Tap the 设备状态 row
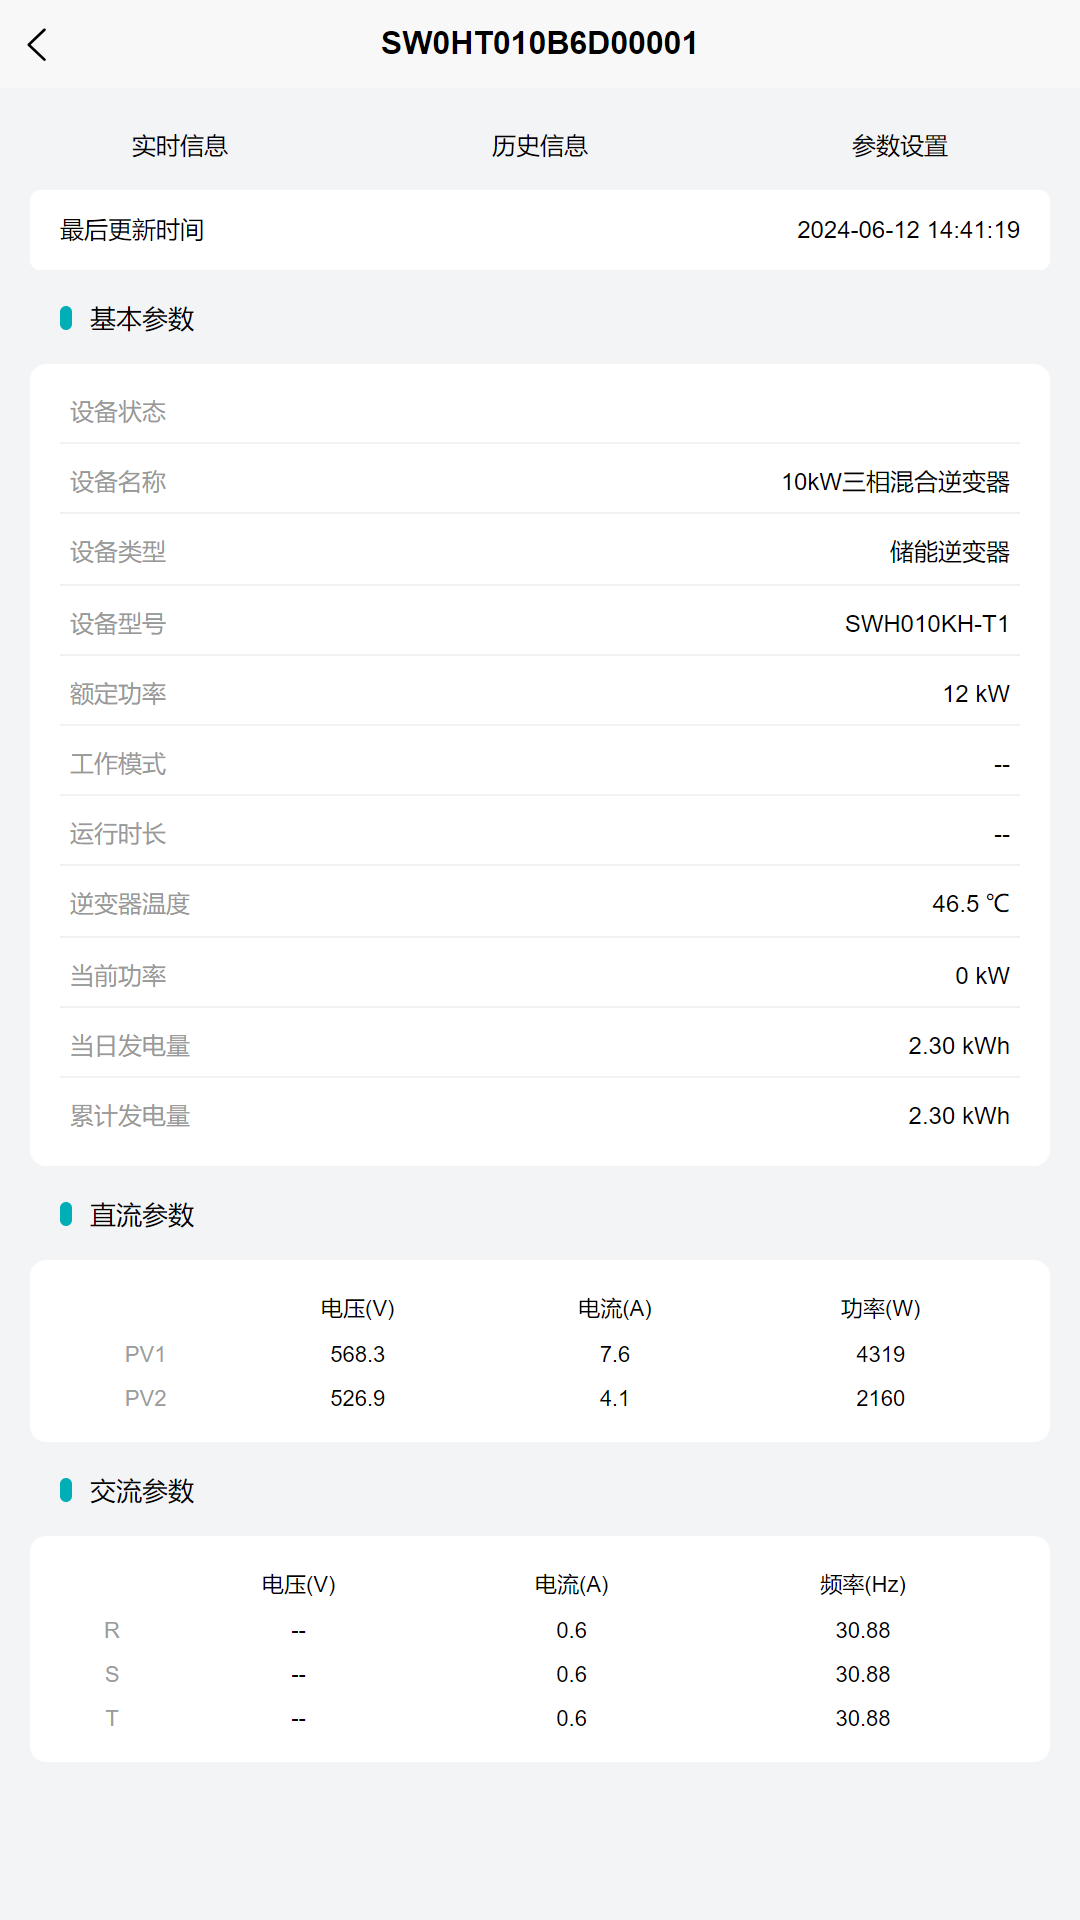 (118, 412)
